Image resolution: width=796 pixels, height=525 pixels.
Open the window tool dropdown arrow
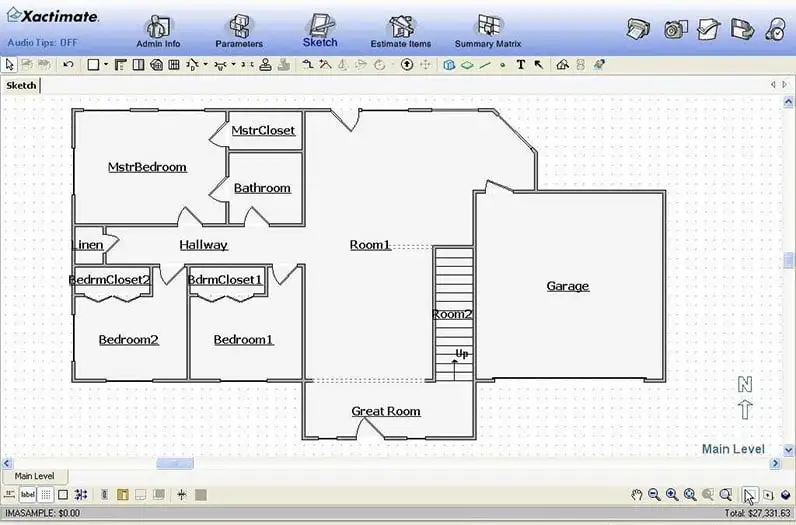(x=234, y=64)
